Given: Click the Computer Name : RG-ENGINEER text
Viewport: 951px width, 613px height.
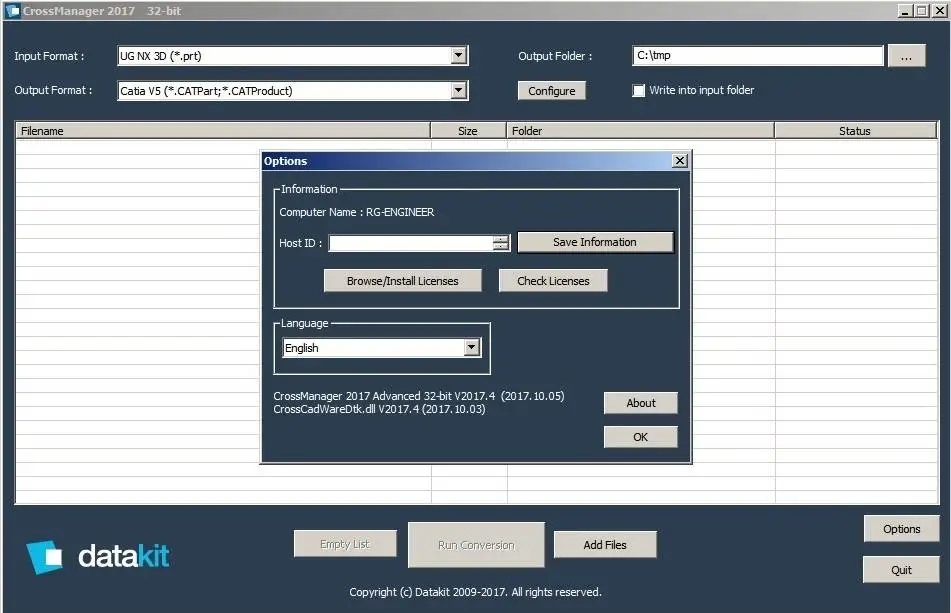Looking at the screenshot, I should pos(357,212).
